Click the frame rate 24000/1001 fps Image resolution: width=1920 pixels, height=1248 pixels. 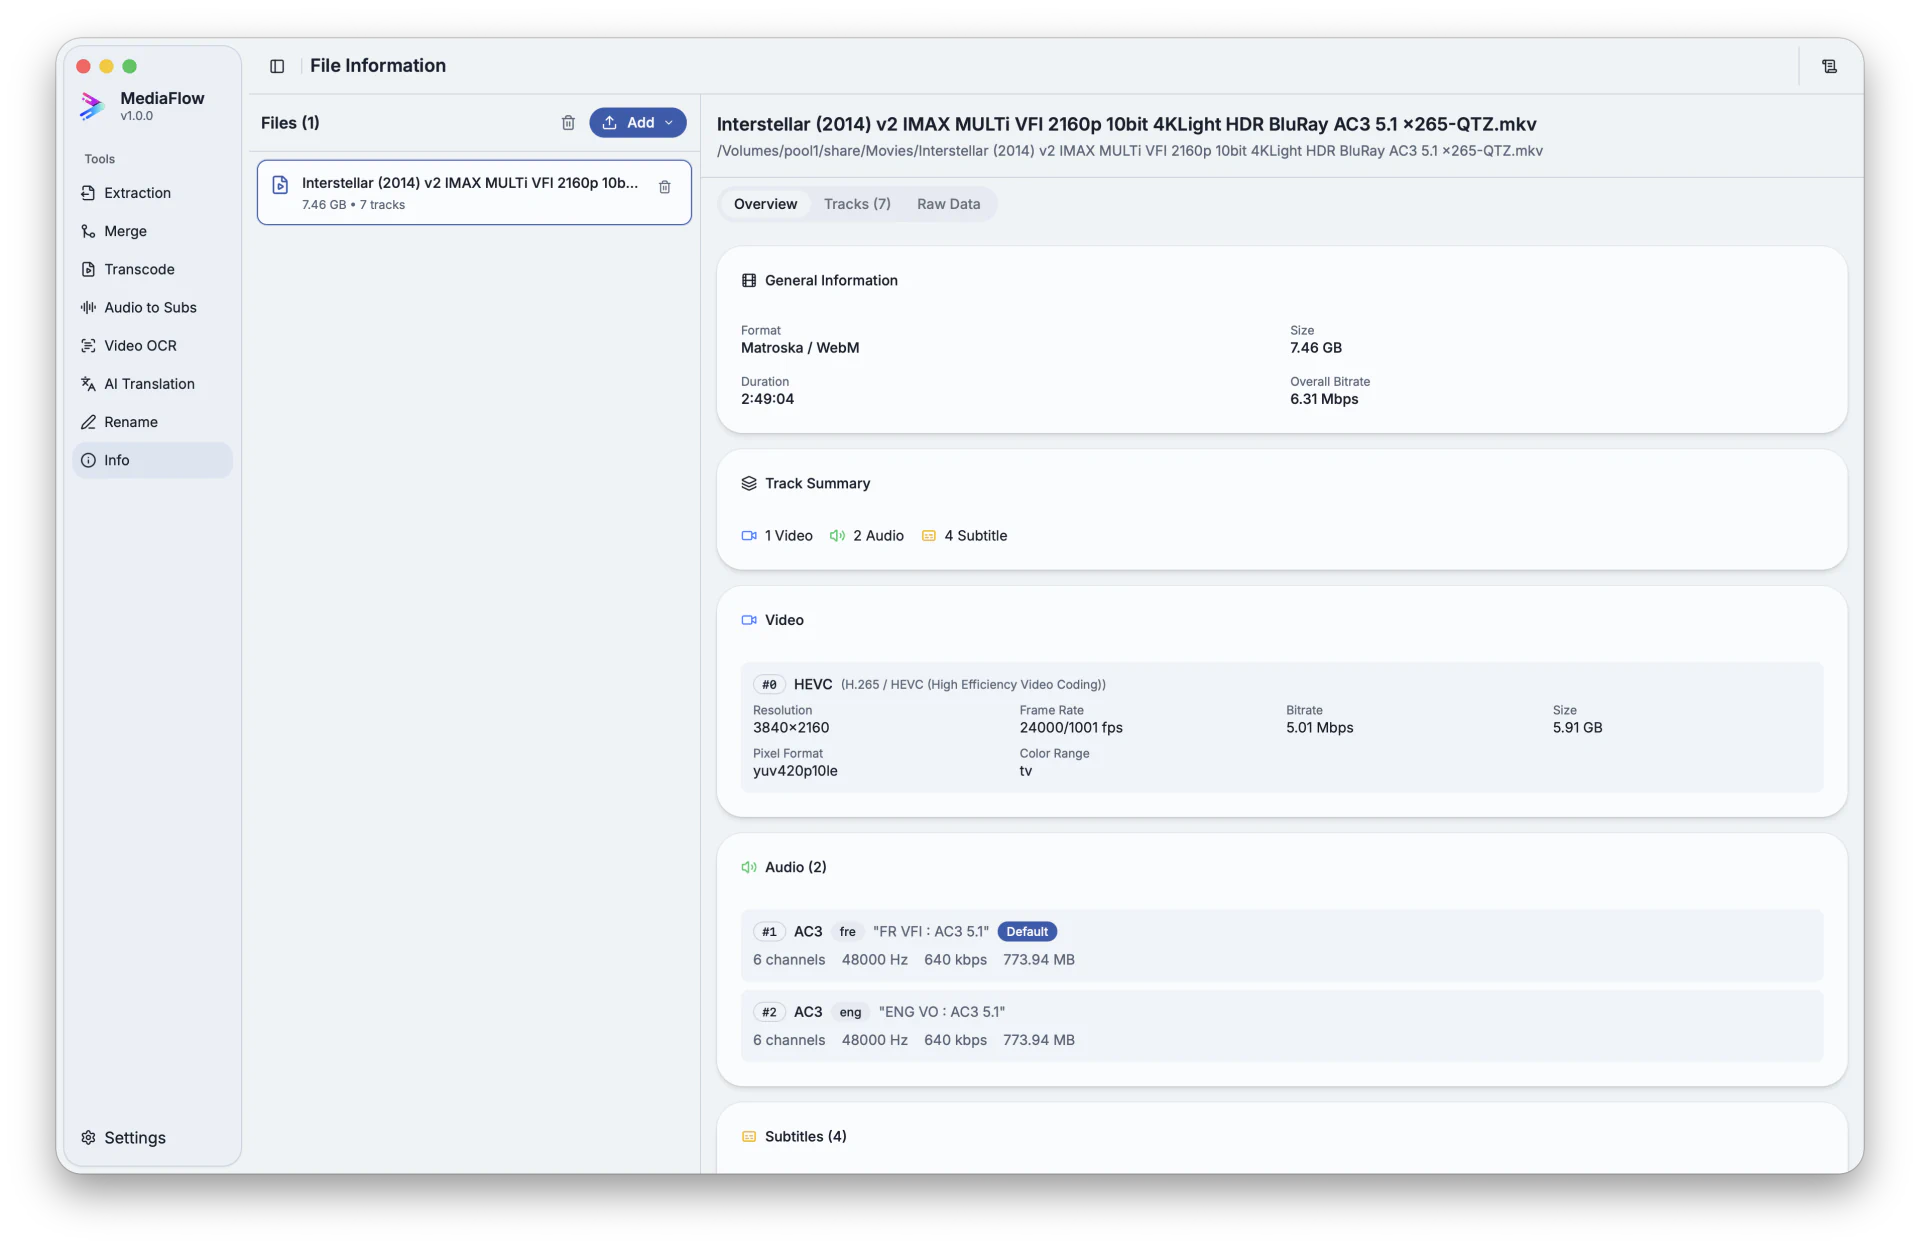click(x=1071, y=728)
